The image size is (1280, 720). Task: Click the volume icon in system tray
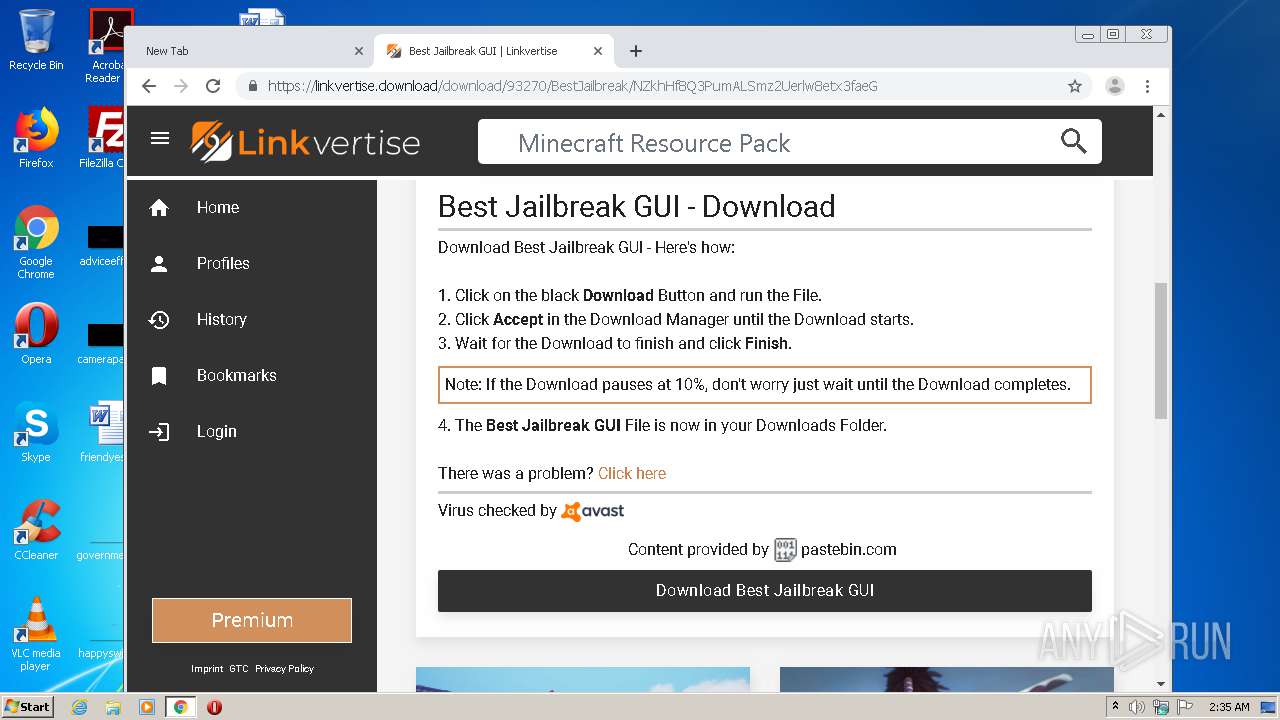click(x=1137, y=707)
